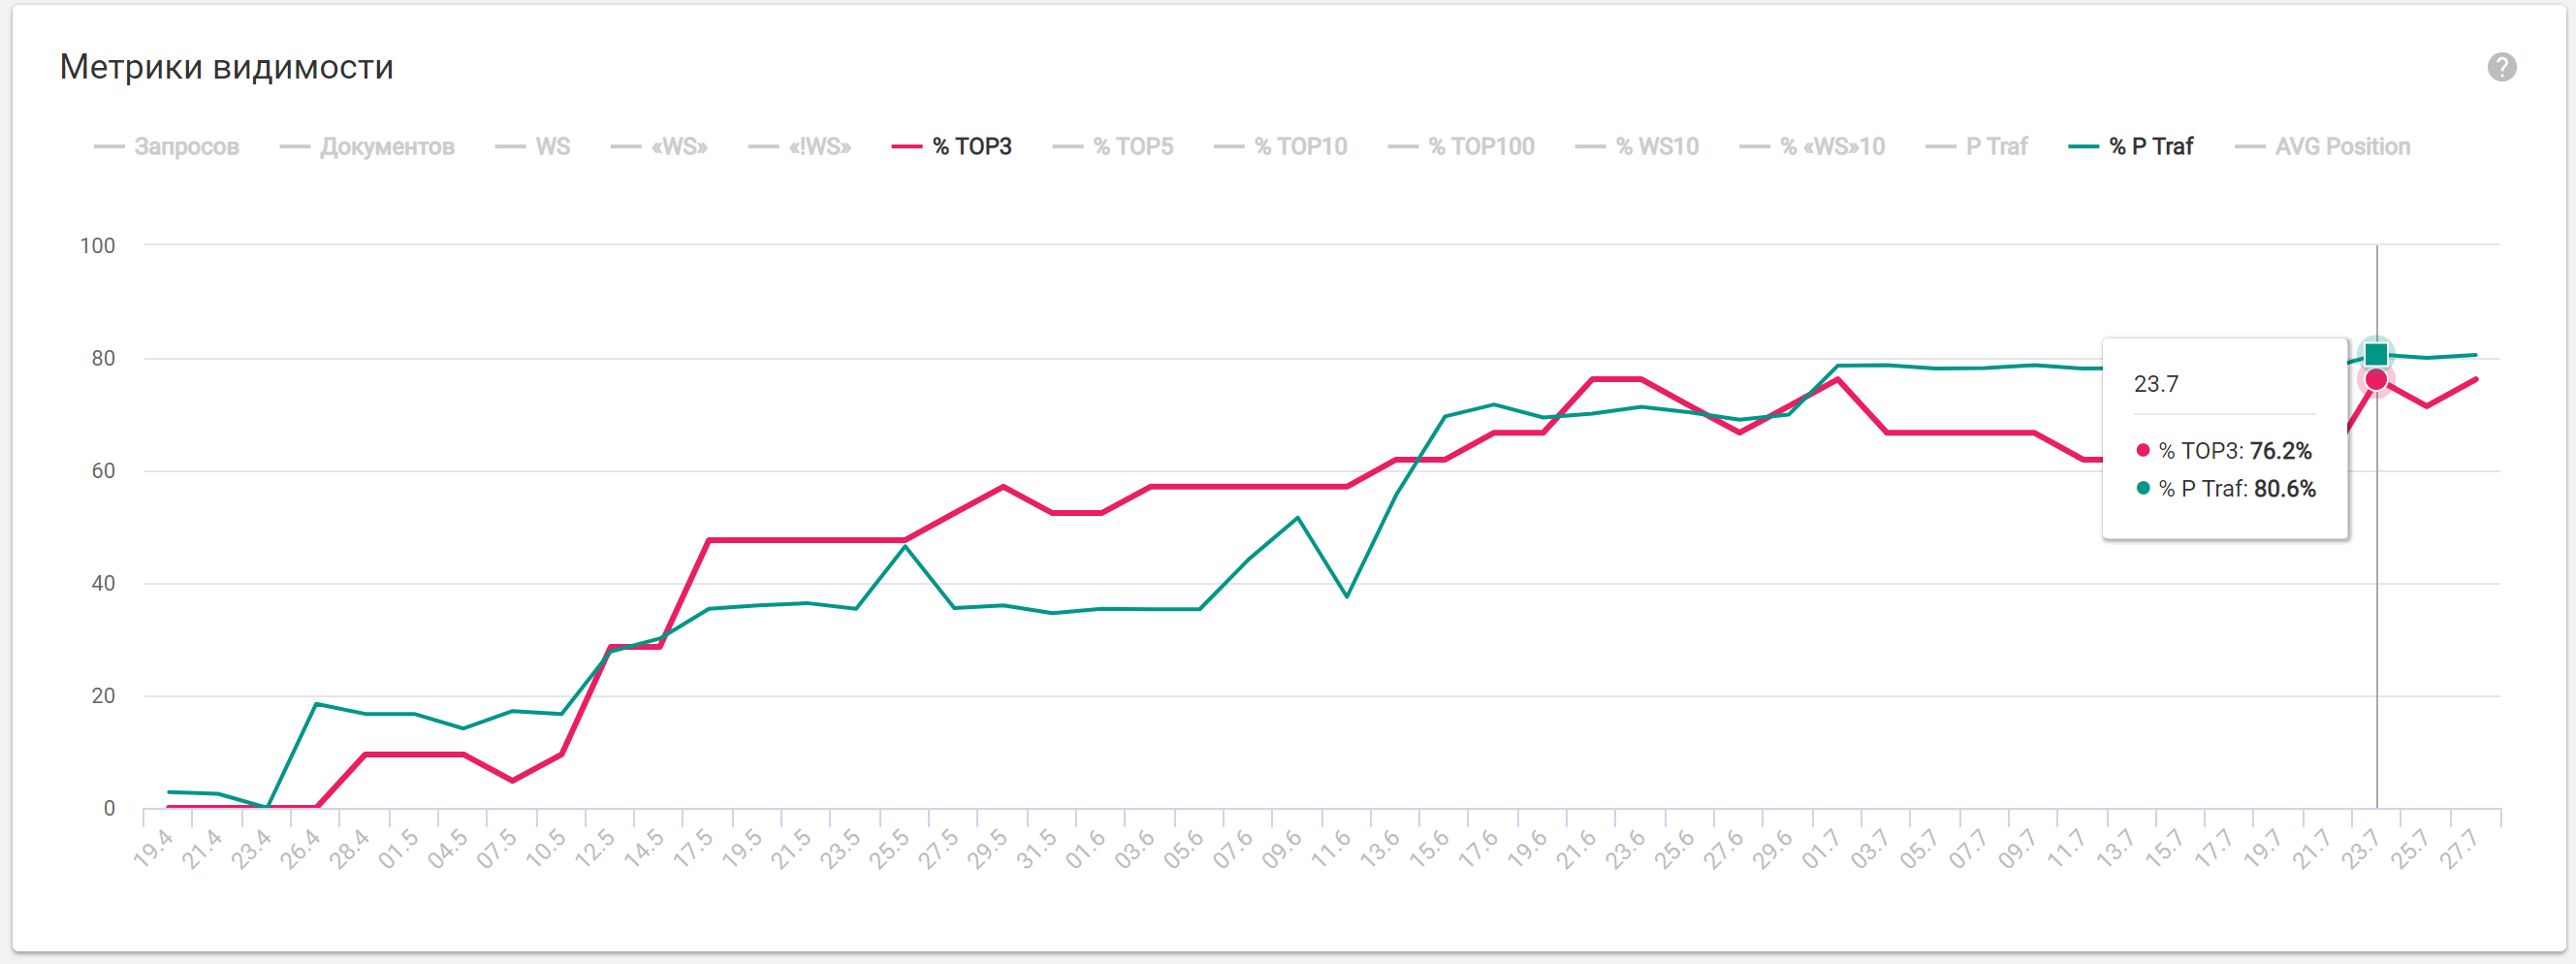
Task: Click the green line swatch beside % P Traf
Action: pyautogui.click(x=2083, y=147)
